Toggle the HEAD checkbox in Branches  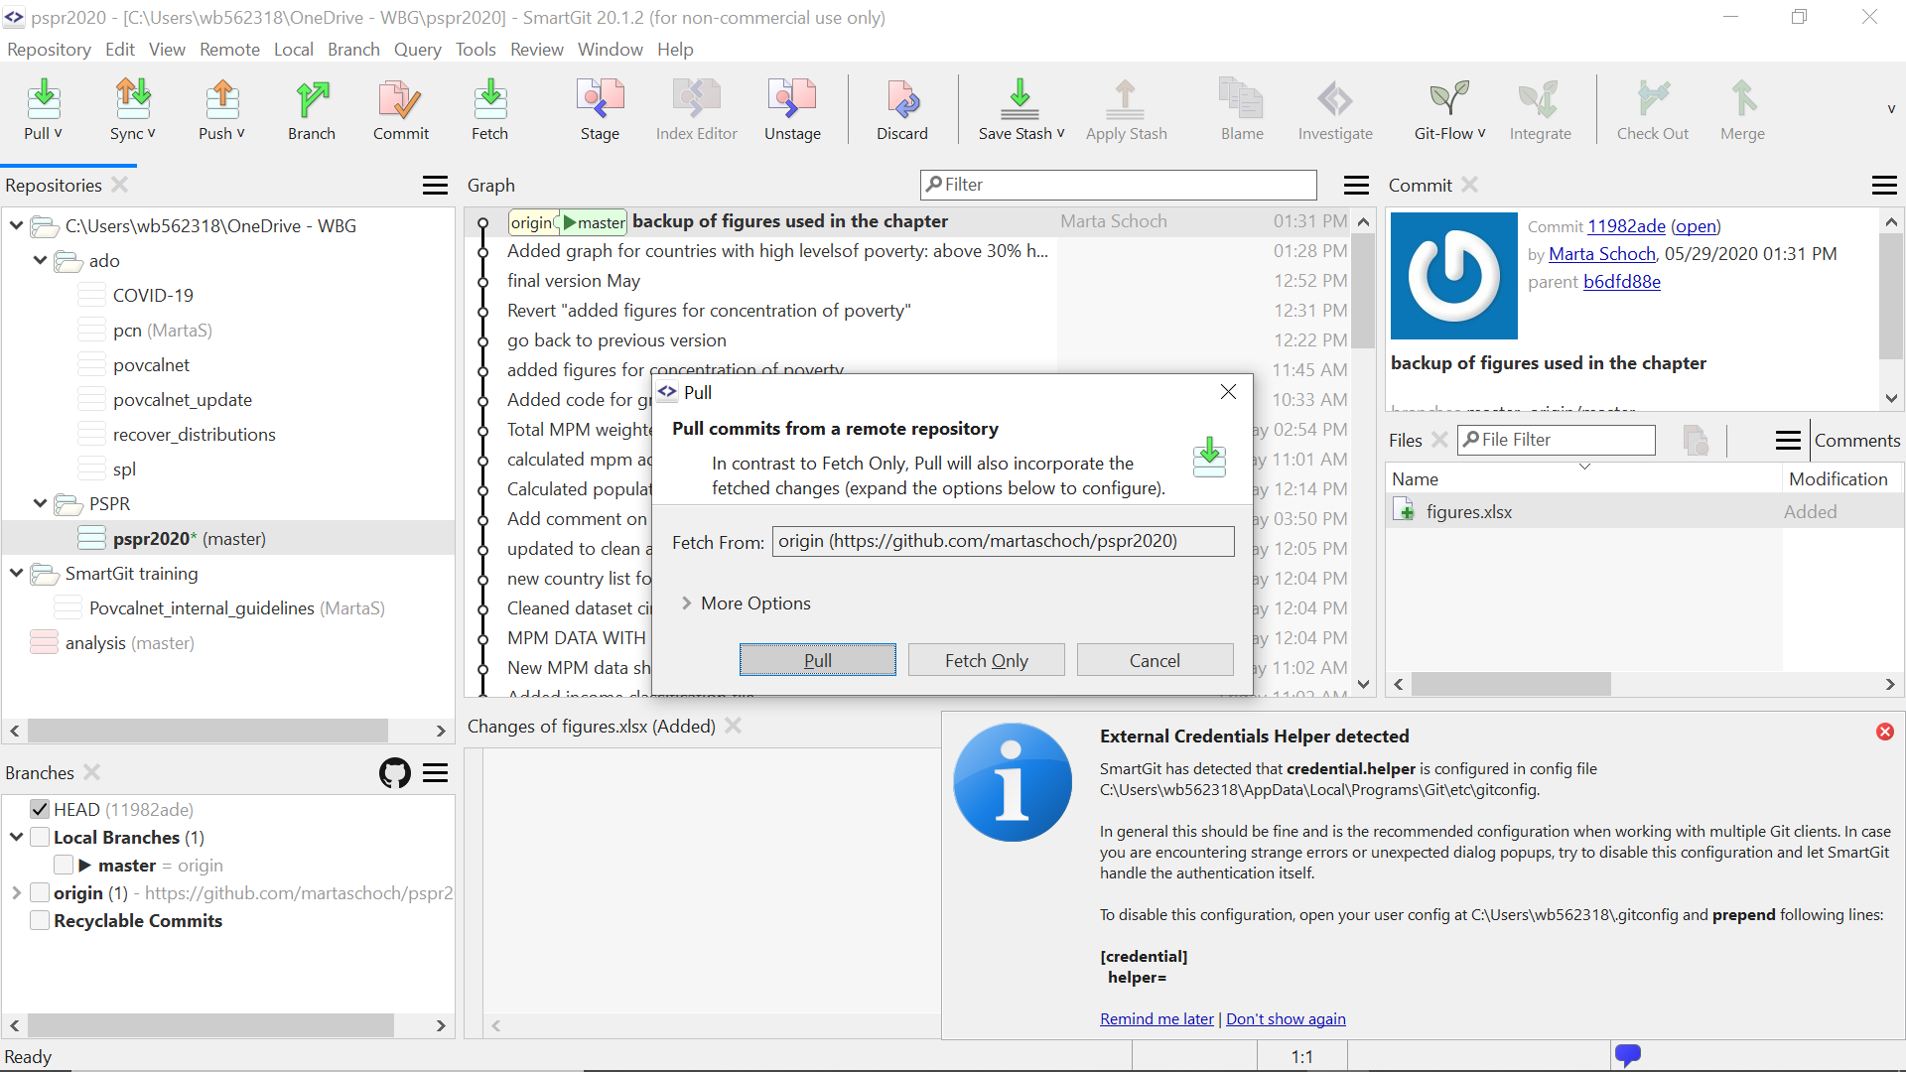click(x=40, y=809)
